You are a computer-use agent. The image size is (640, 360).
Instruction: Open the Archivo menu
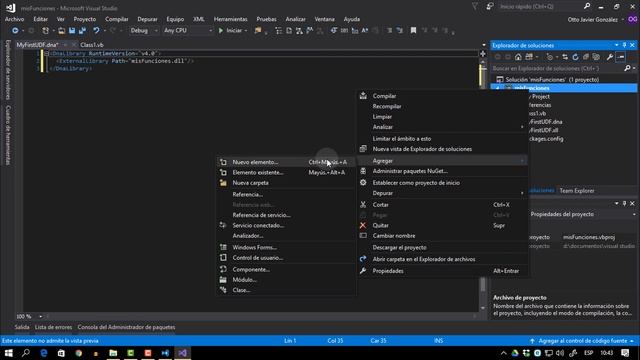pos(14,19)
